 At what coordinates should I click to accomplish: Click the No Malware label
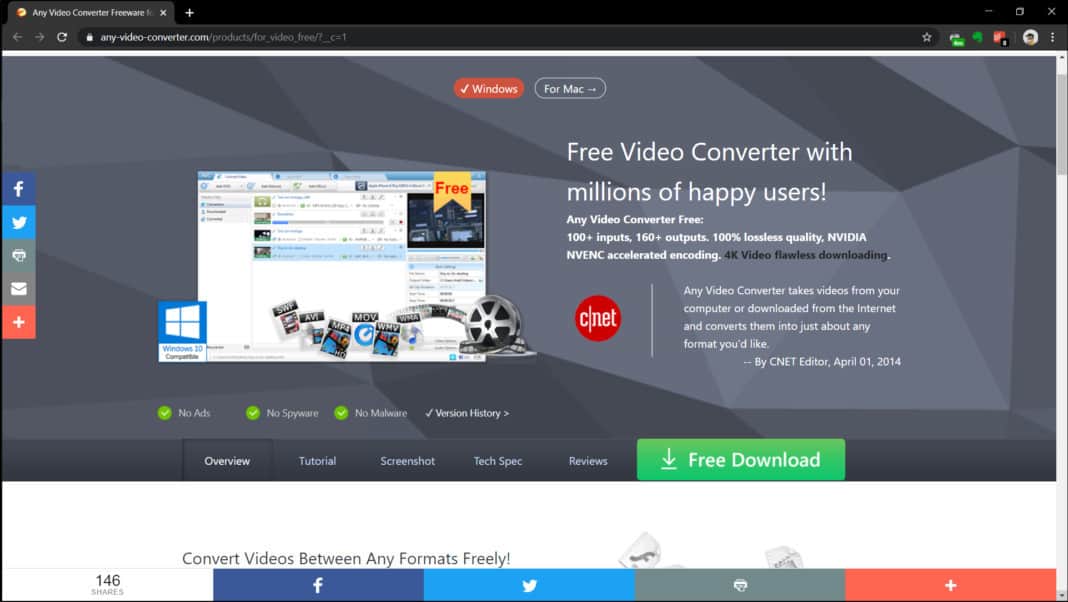click(x=381, y=413)
